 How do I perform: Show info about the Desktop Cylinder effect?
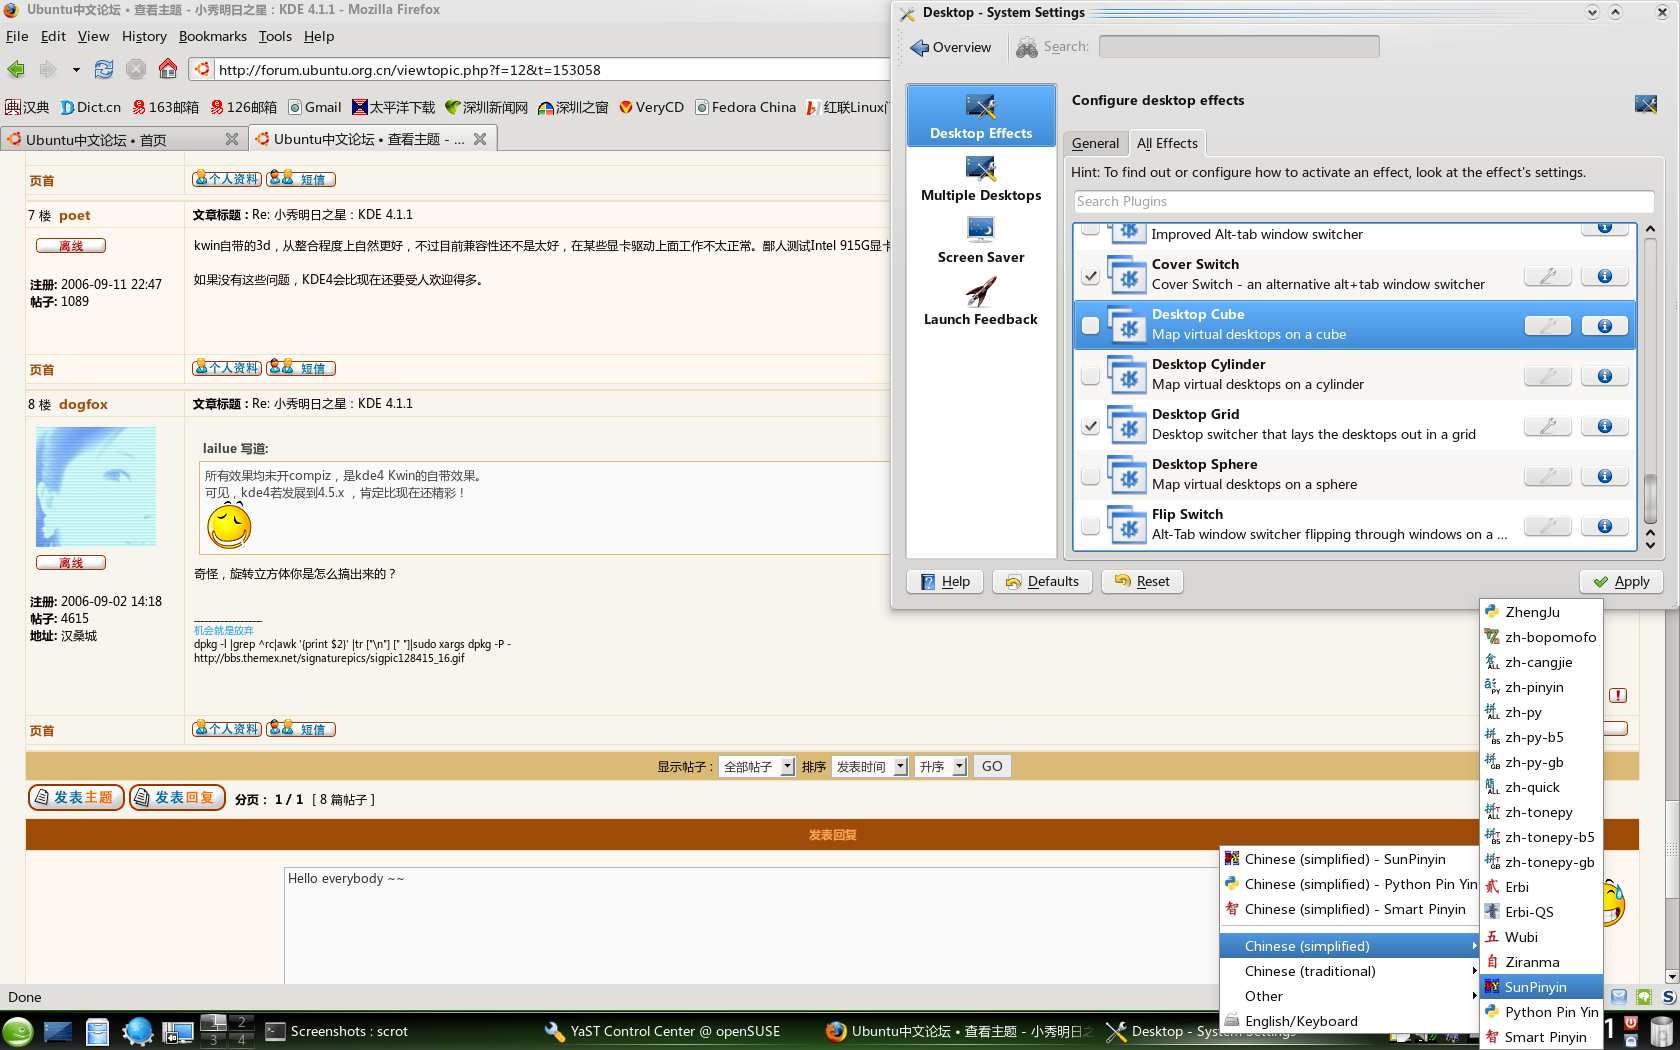[x=1604, y=376]
